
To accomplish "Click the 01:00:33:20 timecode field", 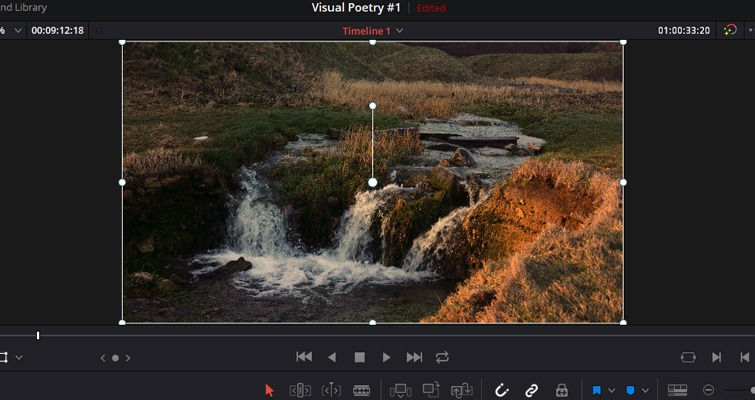I will (684, 30).
